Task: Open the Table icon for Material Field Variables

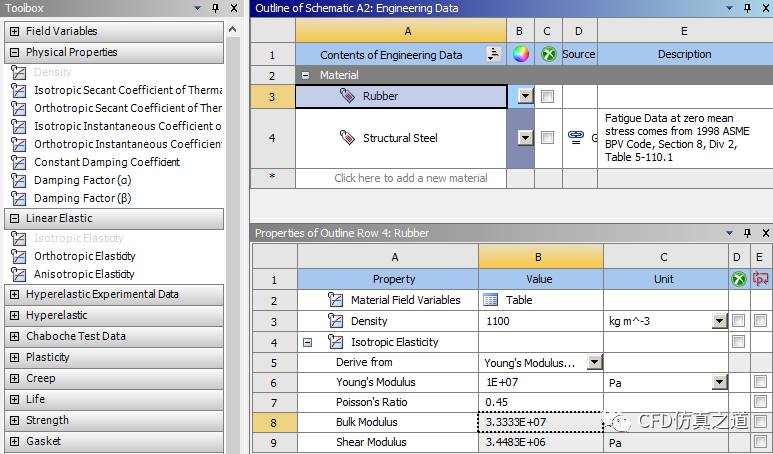Action: 491,300
